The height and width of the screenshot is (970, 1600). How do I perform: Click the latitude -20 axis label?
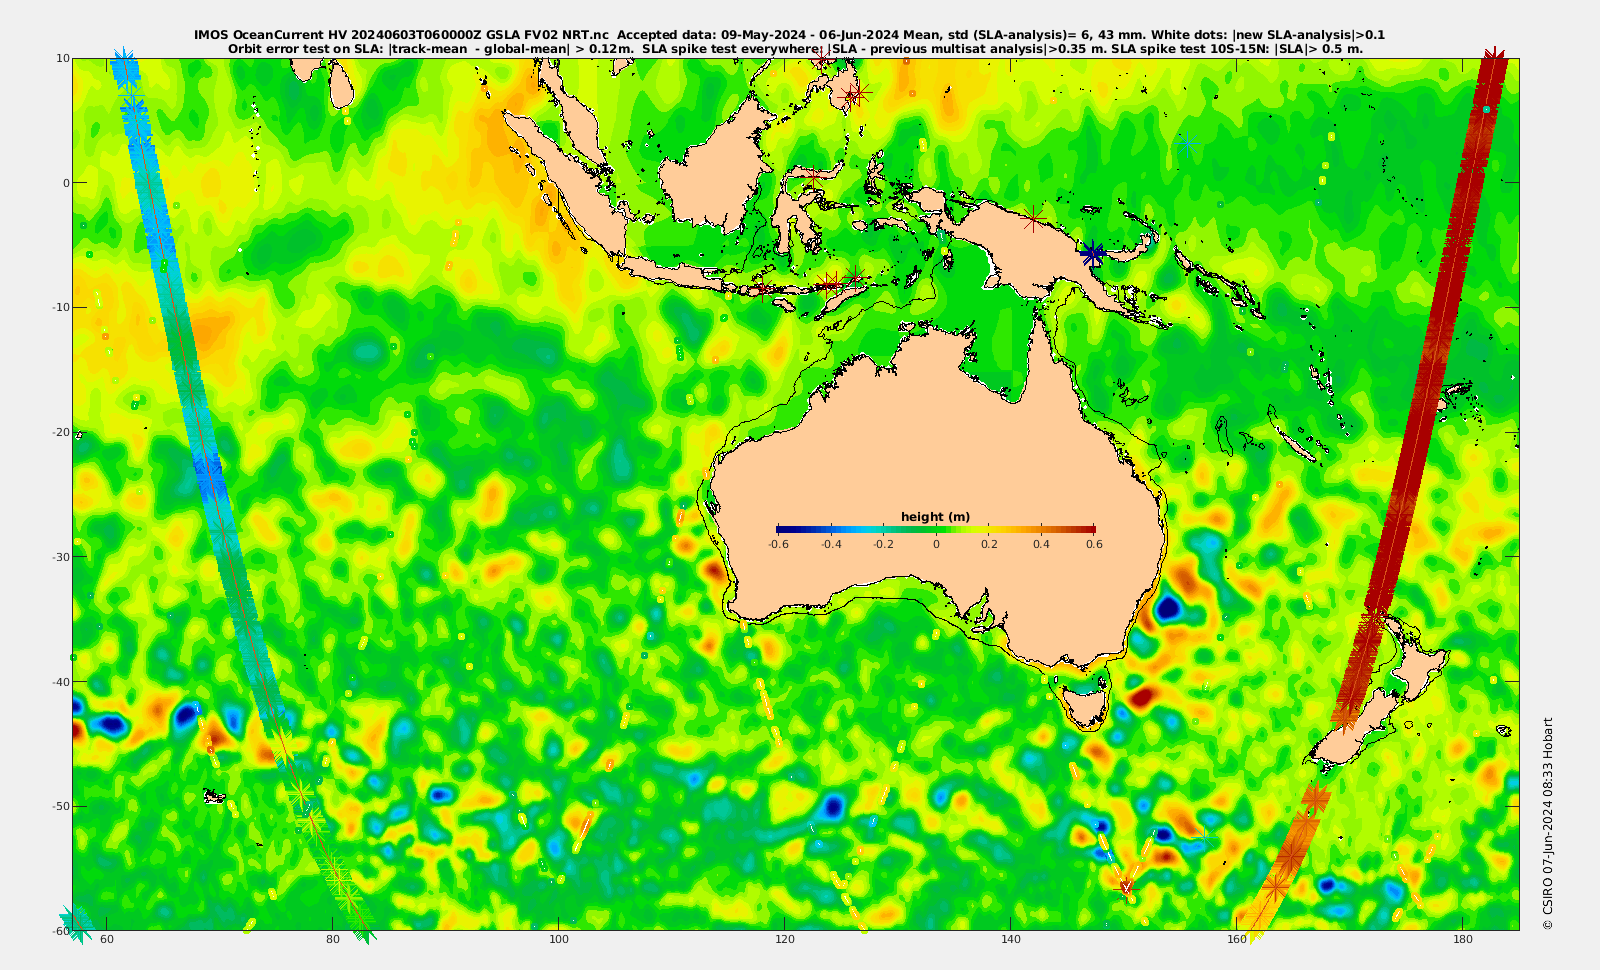[61, 432]
